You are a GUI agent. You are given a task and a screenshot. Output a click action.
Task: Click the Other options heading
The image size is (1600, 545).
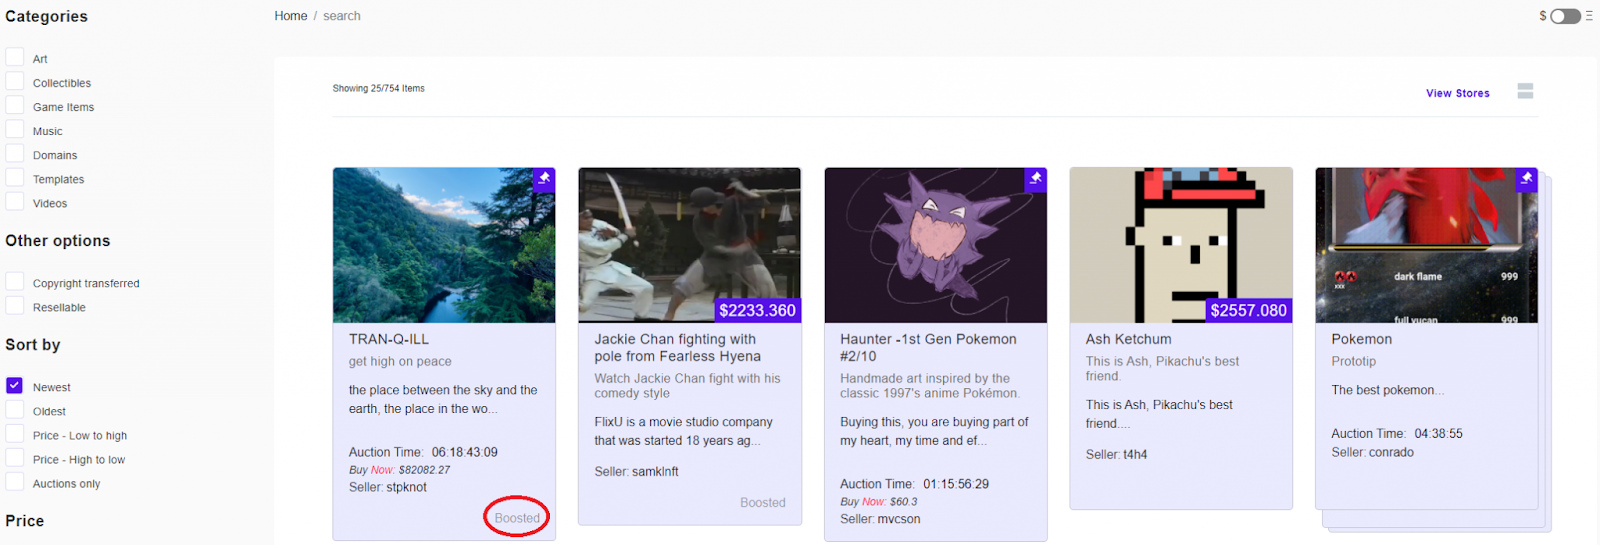tap(58, 240)
